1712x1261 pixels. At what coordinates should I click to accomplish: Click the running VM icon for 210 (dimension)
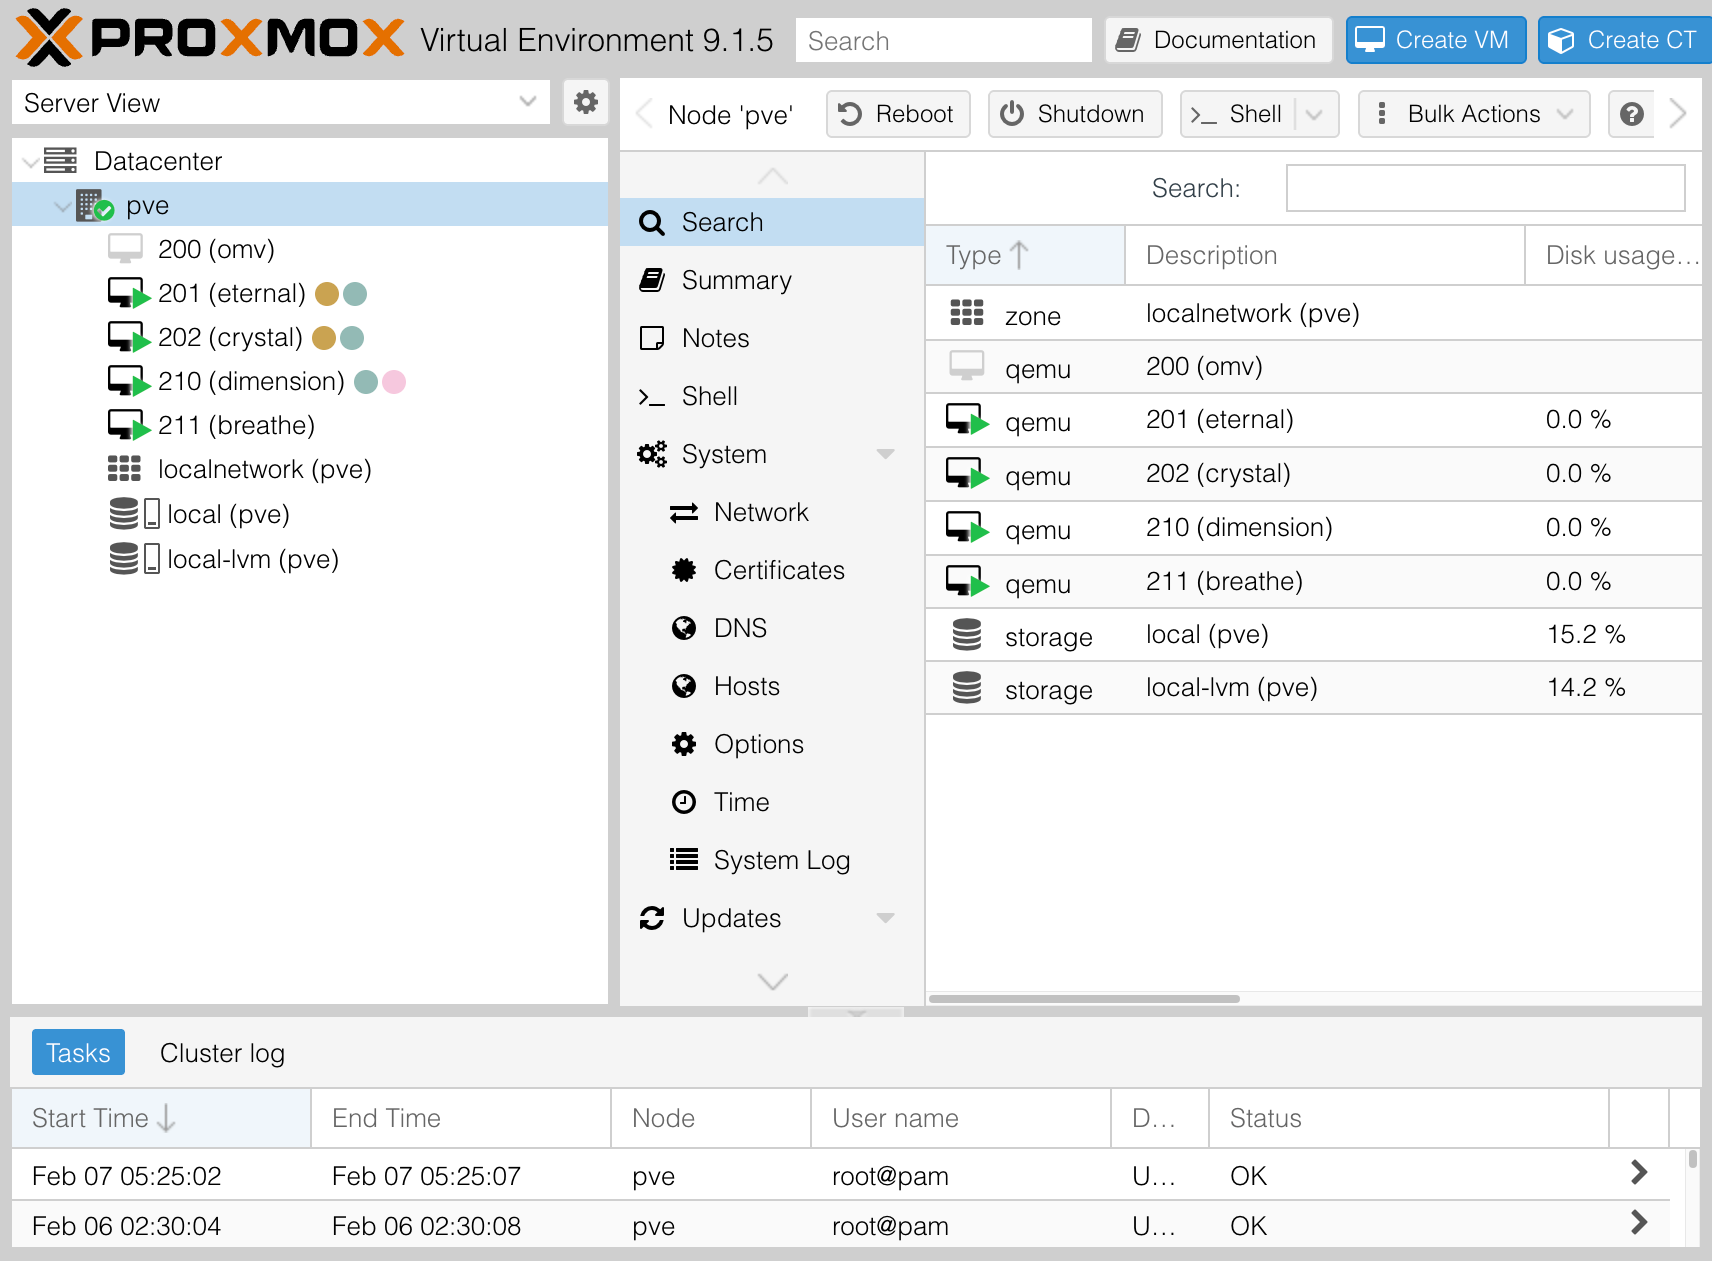click(x=128, y=381)
